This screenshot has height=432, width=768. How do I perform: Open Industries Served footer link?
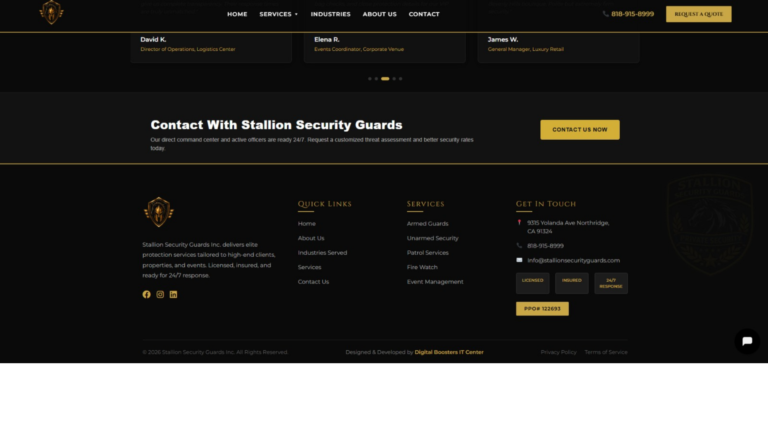pyautogui.click(x=322, y=253)
